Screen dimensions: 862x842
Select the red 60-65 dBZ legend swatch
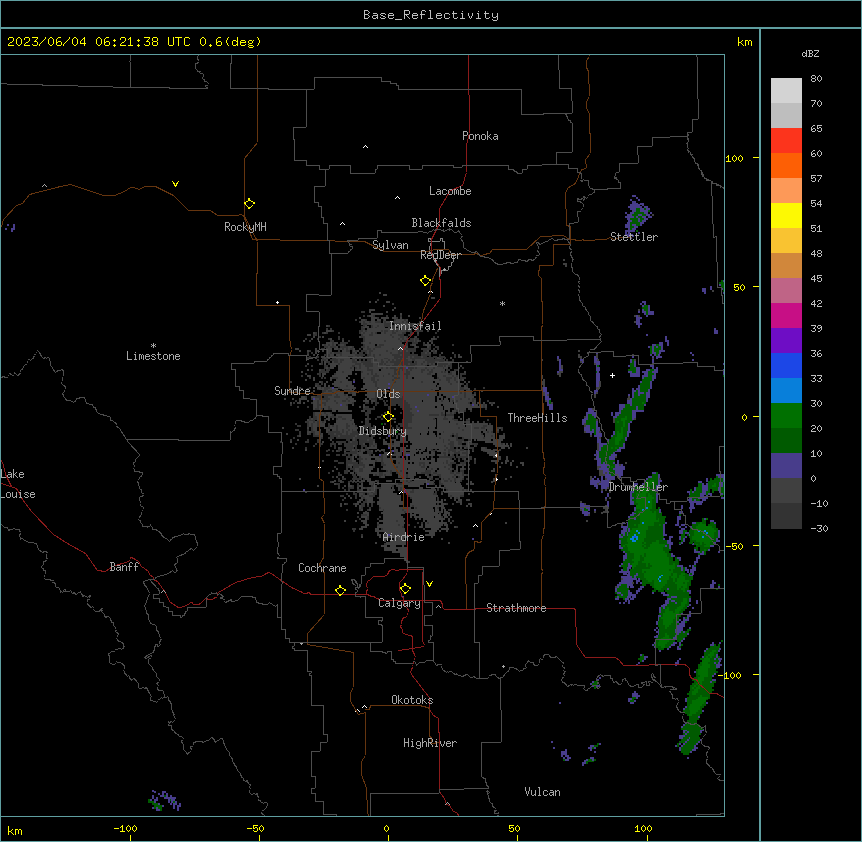[786, 141]
